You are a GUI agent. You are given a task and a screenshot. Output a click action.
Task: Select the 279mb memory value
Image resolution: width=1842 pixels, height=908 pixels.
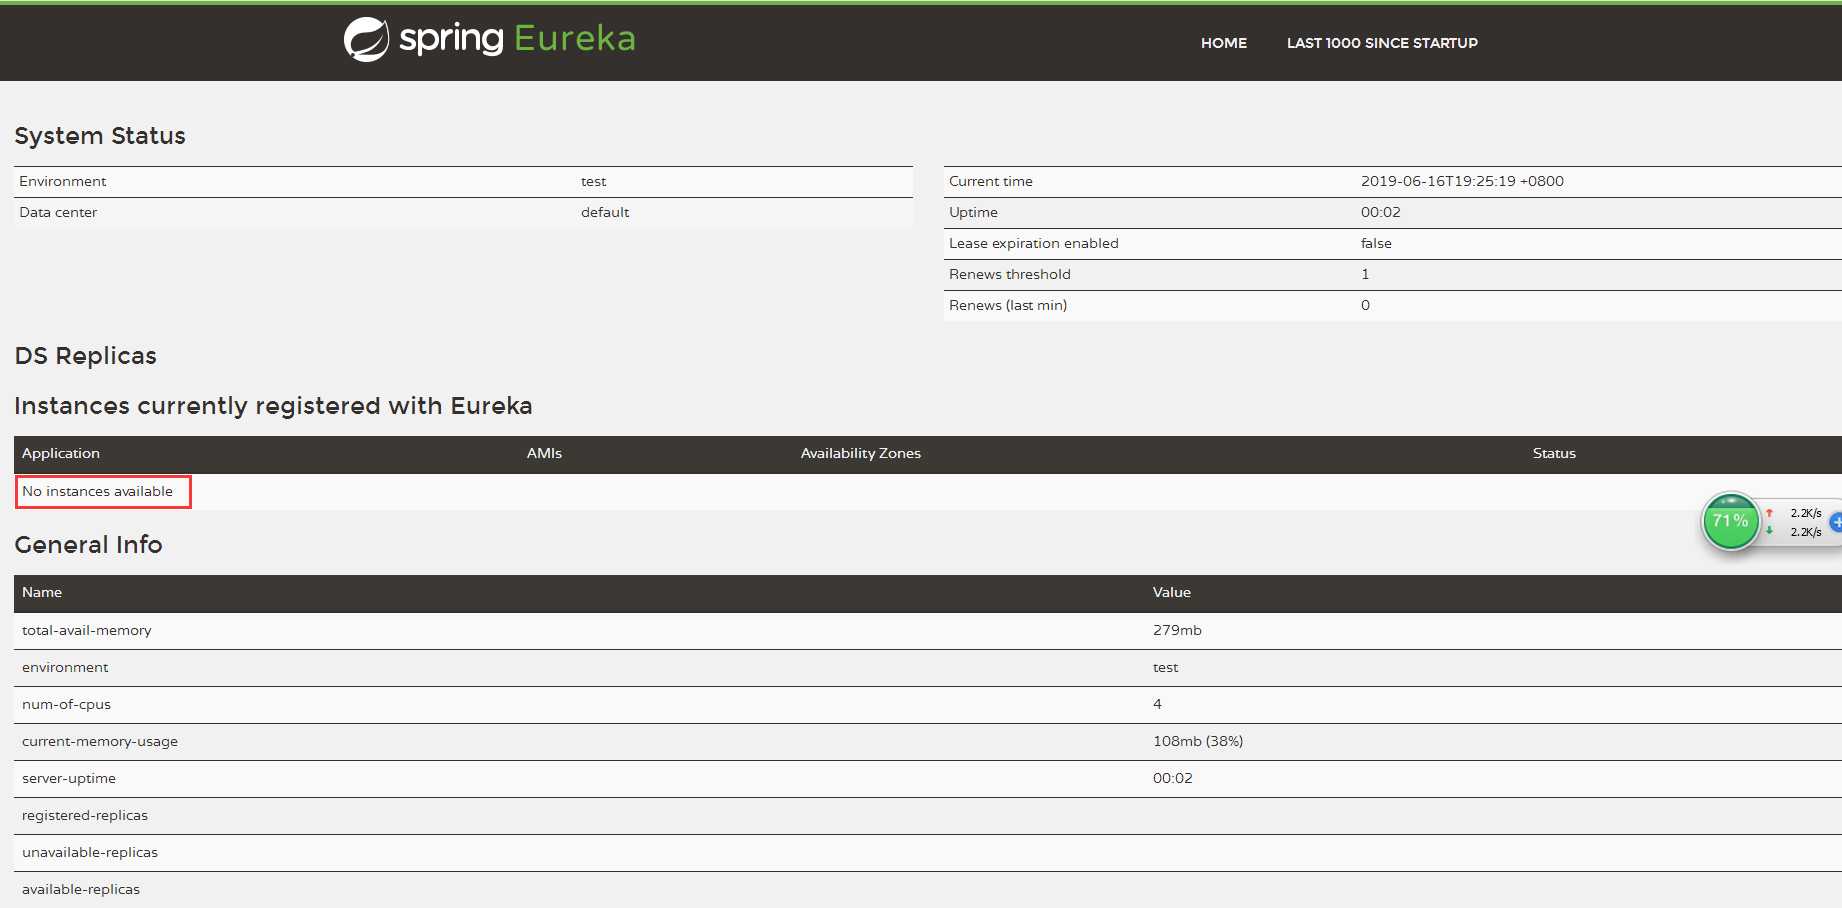[1177, 630]
